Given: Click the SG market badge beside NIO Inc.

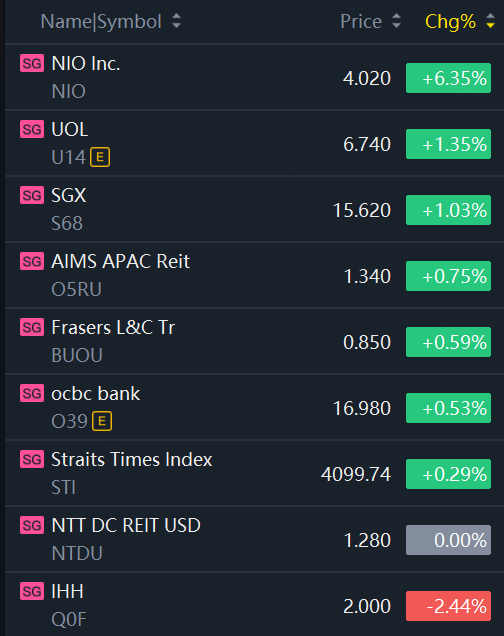Looking at the screenshot, I should click(32, 64).
